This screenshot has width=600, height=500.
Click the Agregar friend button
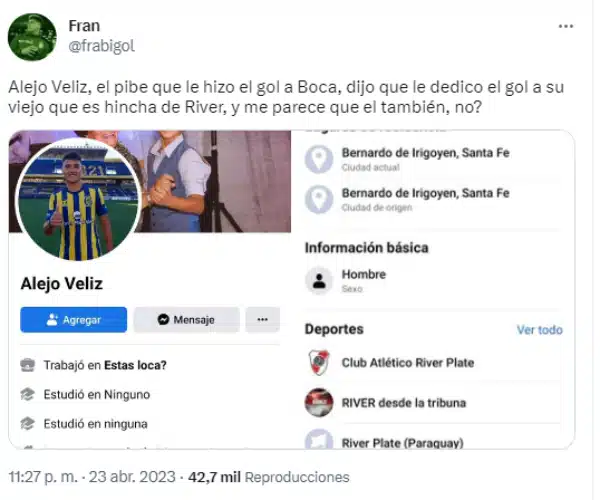pos(73,319)
